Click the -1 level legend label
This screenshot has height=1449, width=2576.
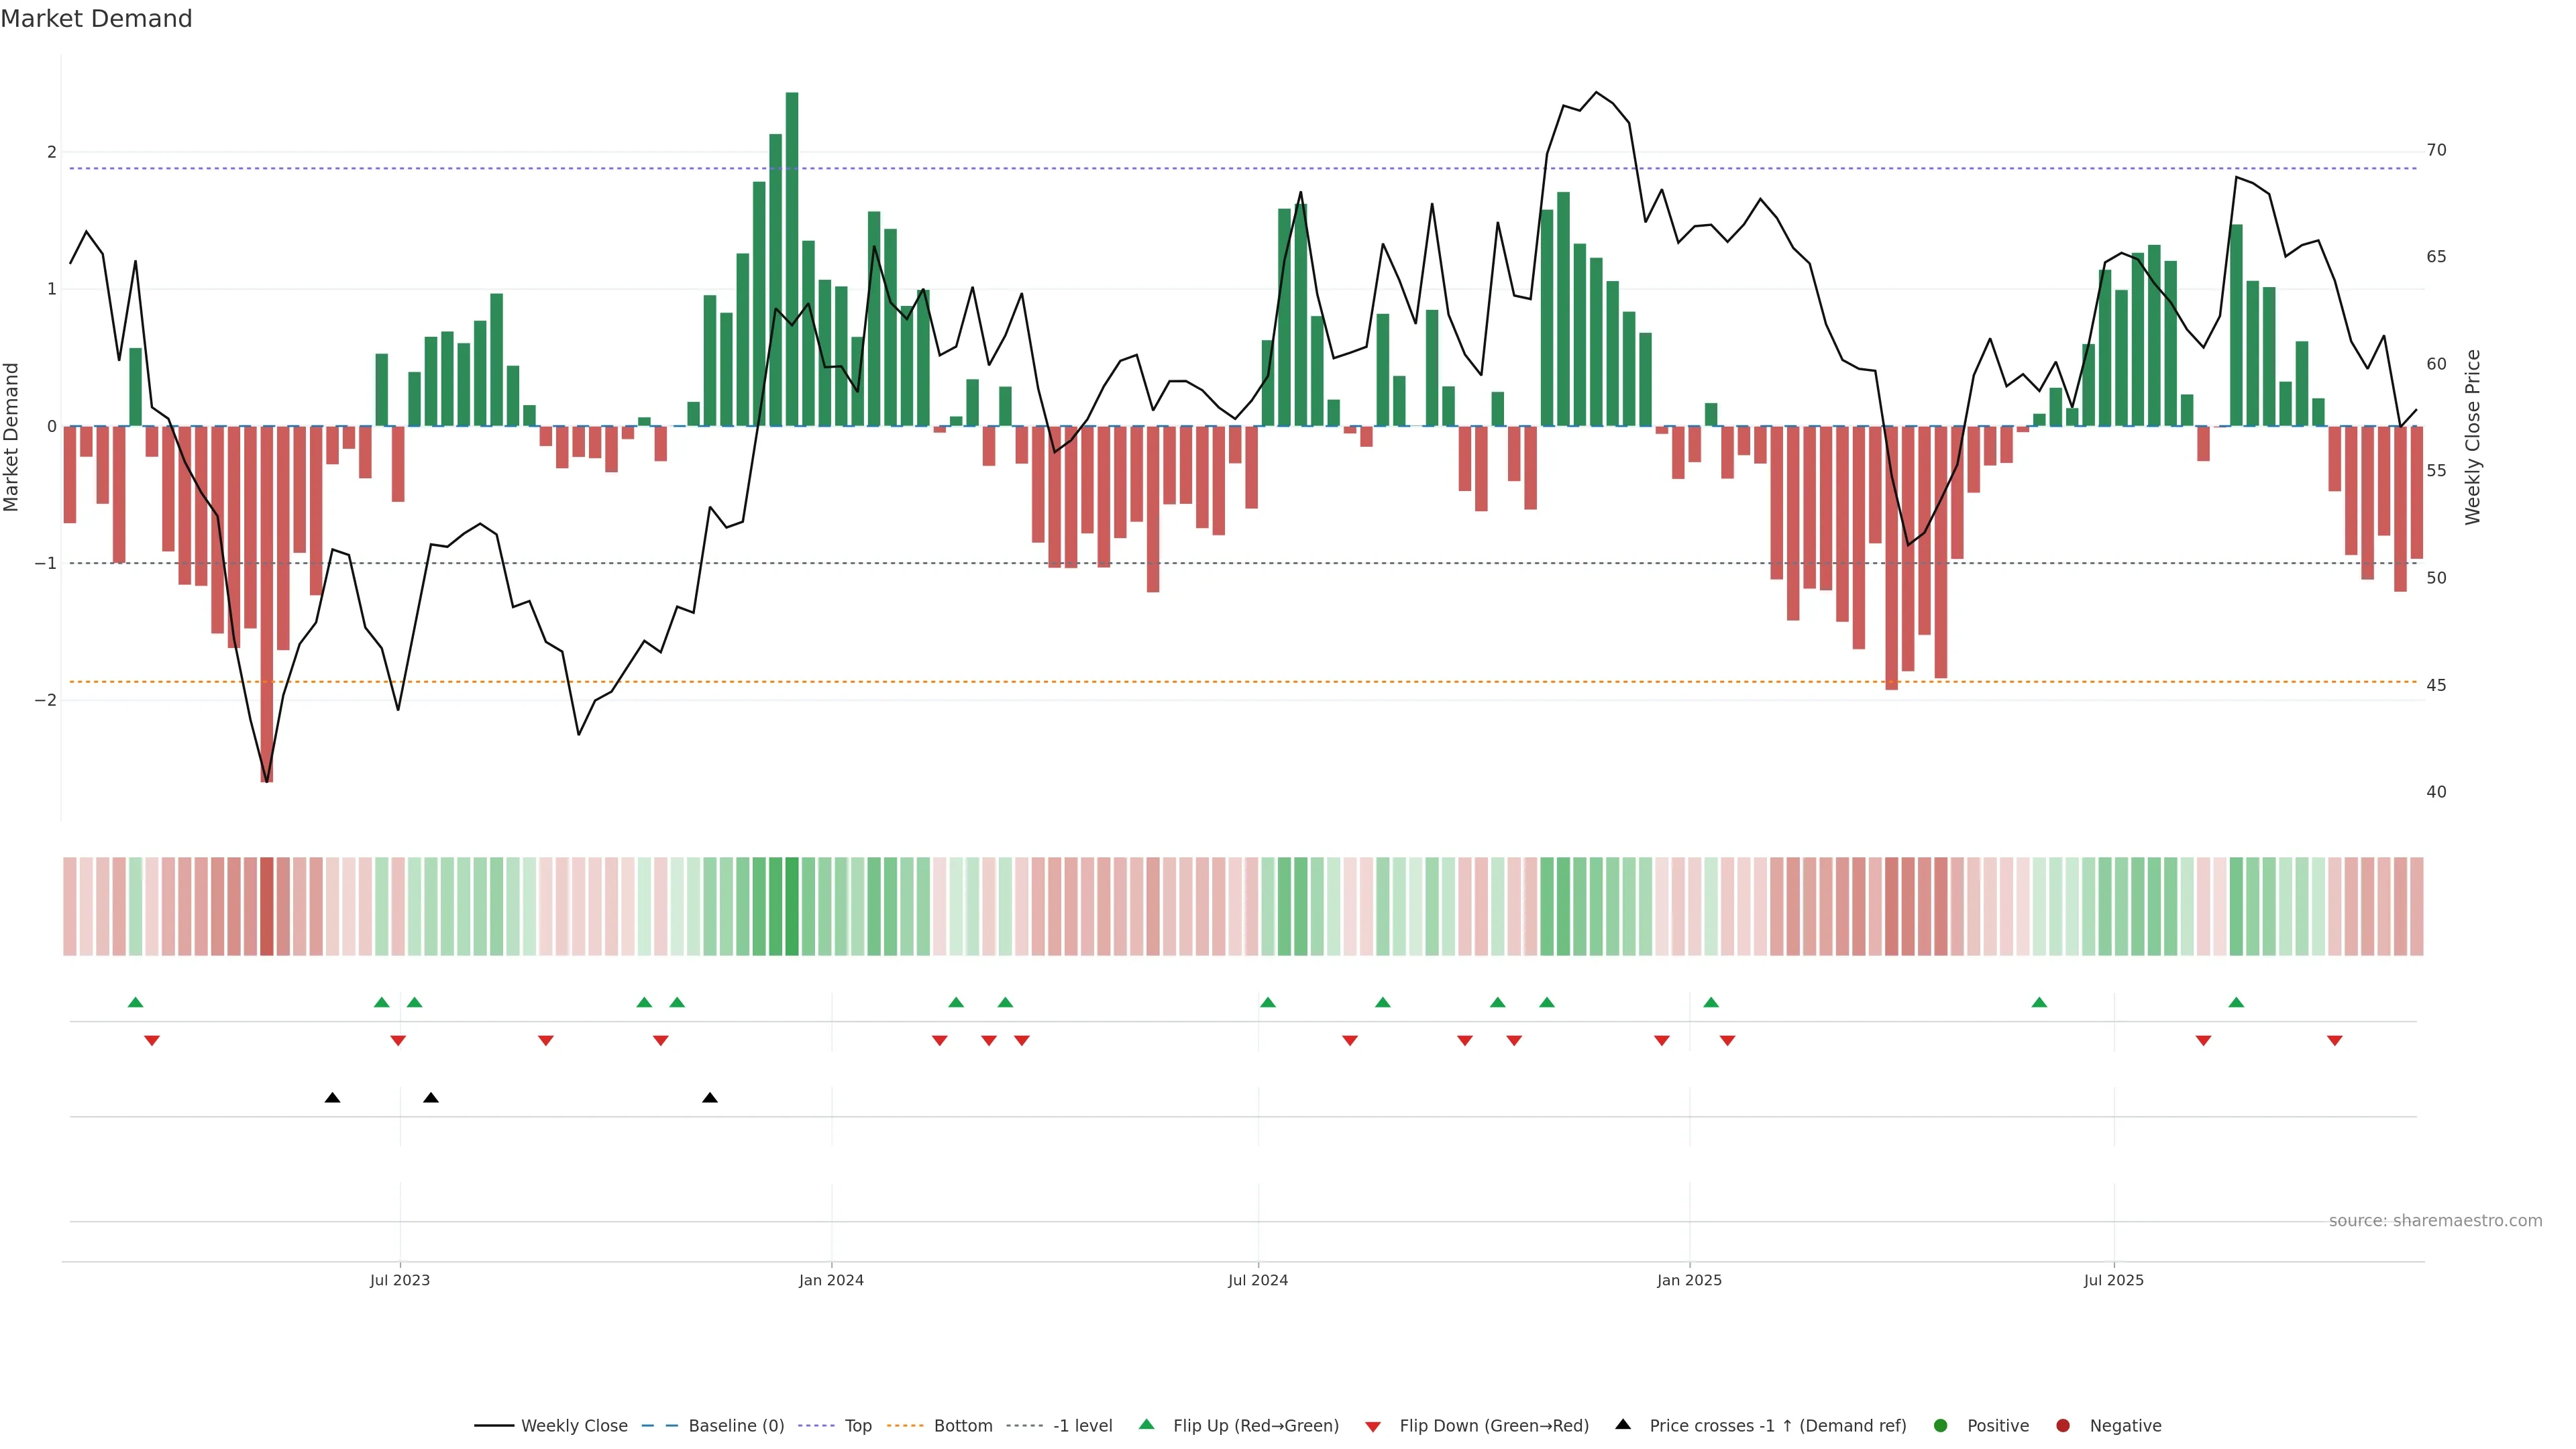click(1082, 1426)
